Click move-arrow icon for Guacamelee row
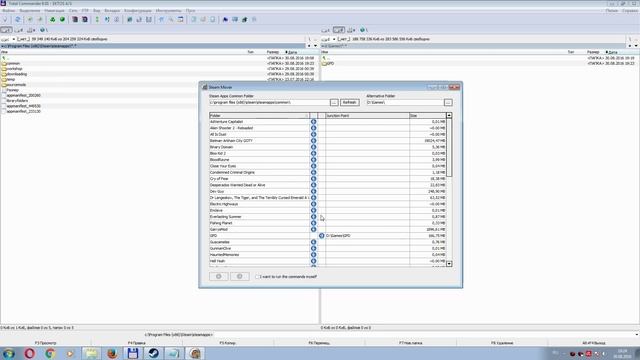 coord(313,242)
